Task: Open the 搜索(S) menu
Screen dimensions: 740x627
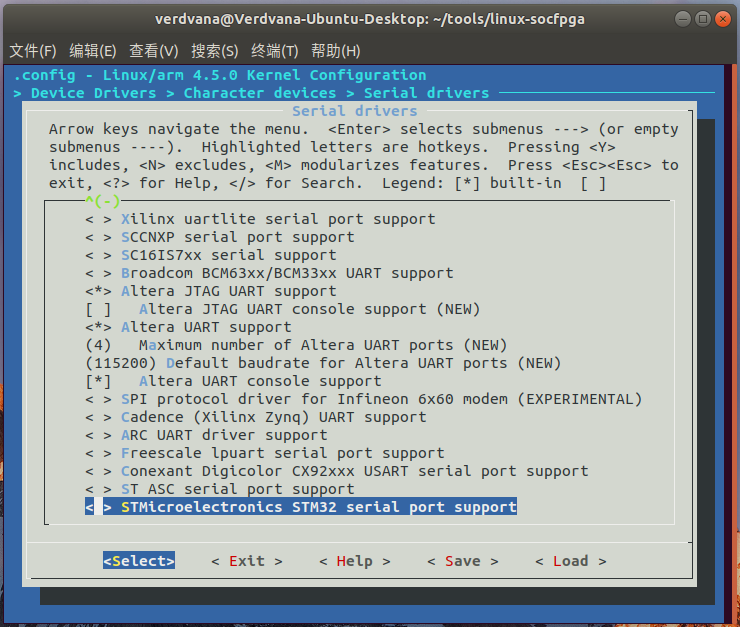Action: pos(215,50)
